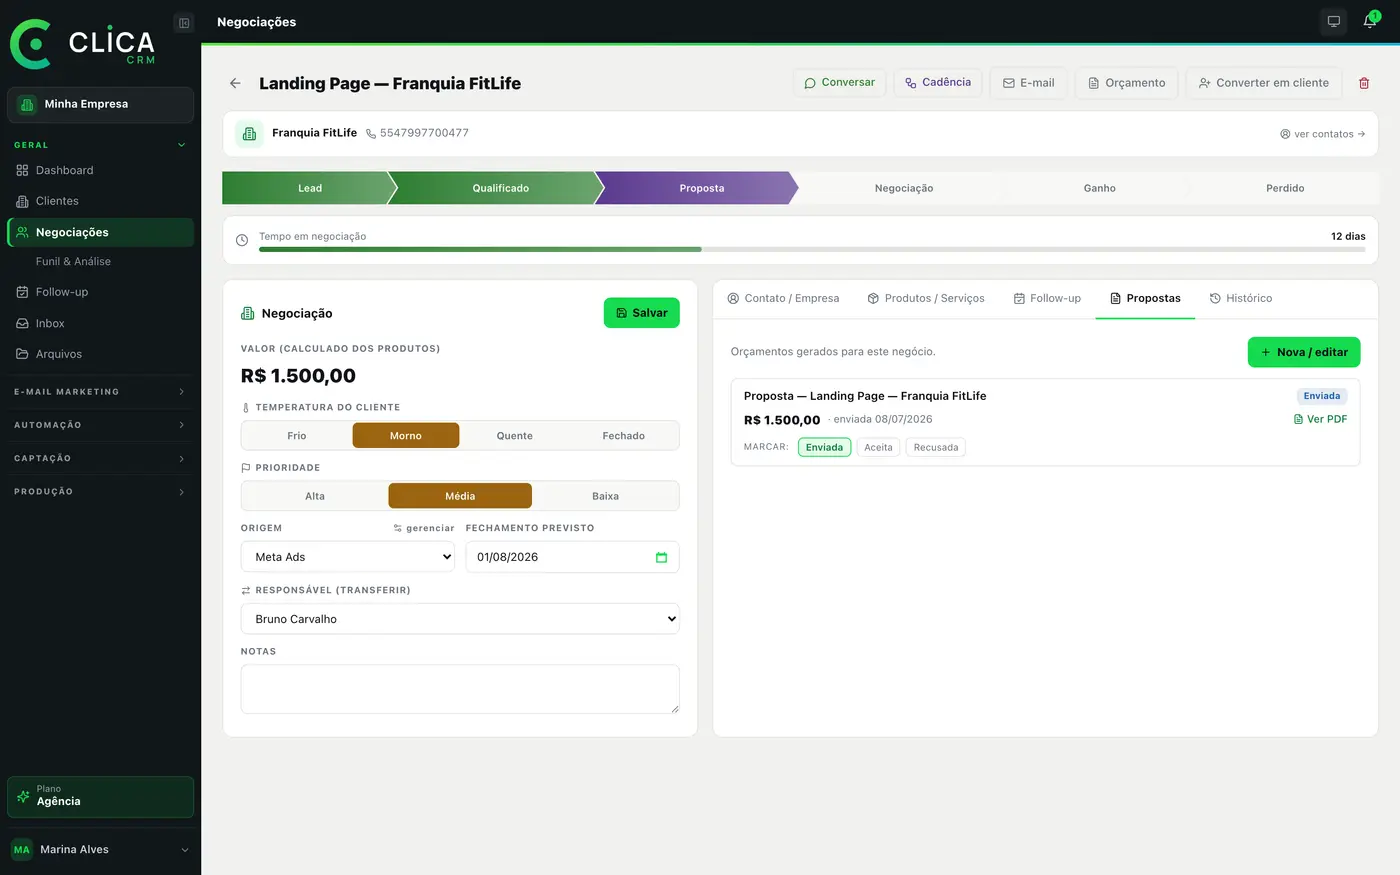Open ver contatos link
Viewport: 1400px width, 875px height.
(x=1322, y=134)
